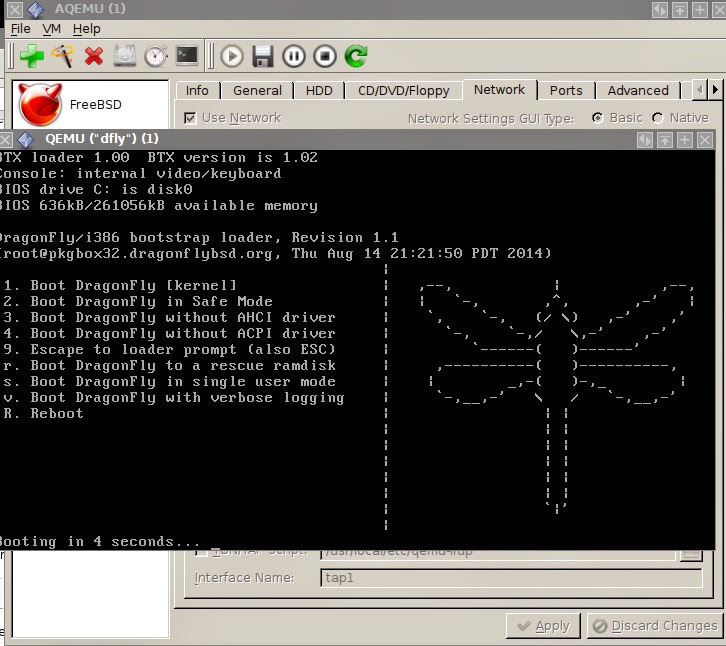The image size is (726, 646).
Task: Stop the virtual machine
Action: coord(325,56)
